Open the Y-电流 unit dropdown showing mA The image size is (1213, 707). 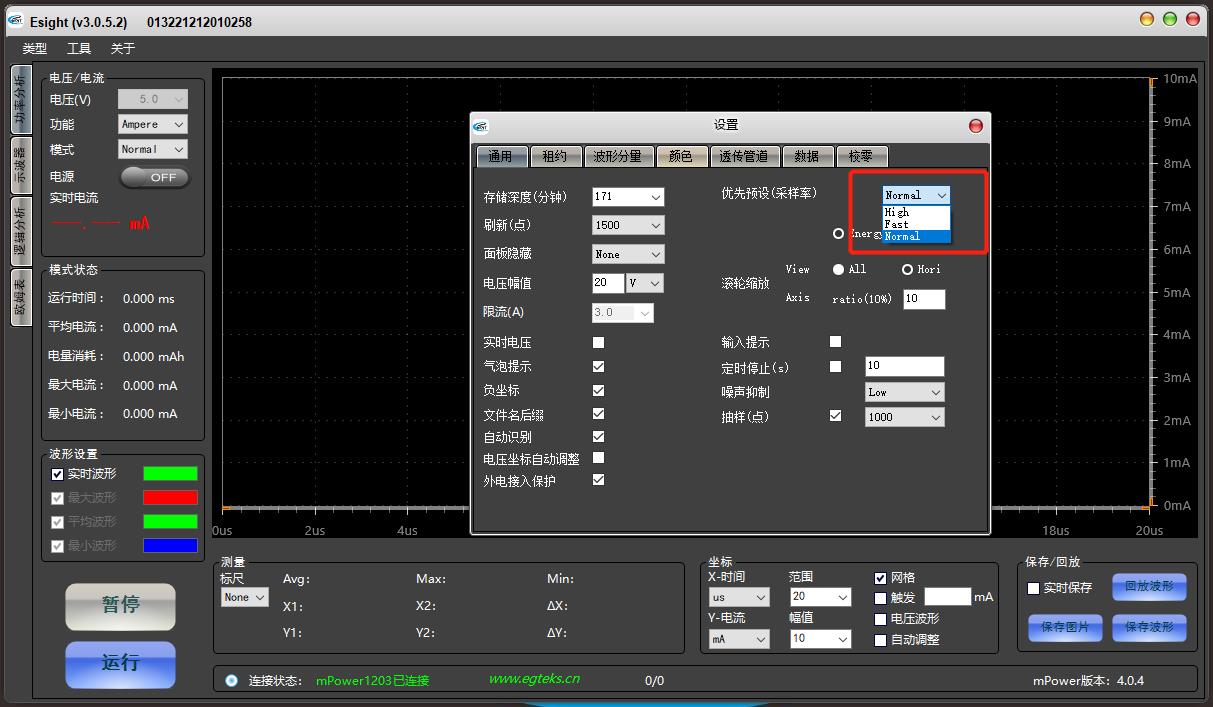739,639
